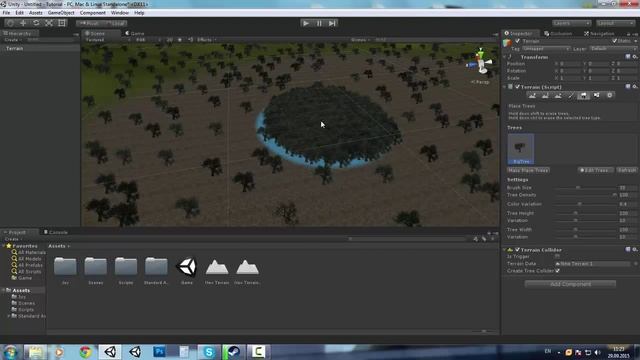Open Terrain Settings gear tool
Screen dimensions: 640x360
pyautogui.click(x=610, y=96)
